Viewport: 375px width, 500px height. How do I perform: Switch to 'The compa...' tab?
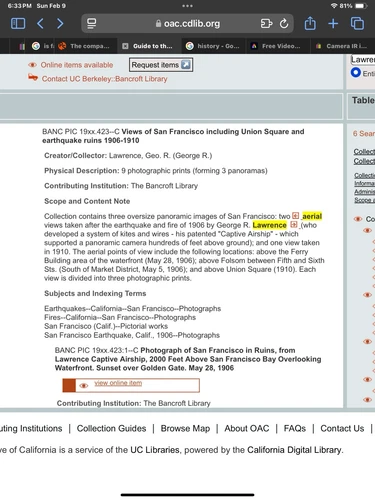pyautogui.click(x=85, y=46)
